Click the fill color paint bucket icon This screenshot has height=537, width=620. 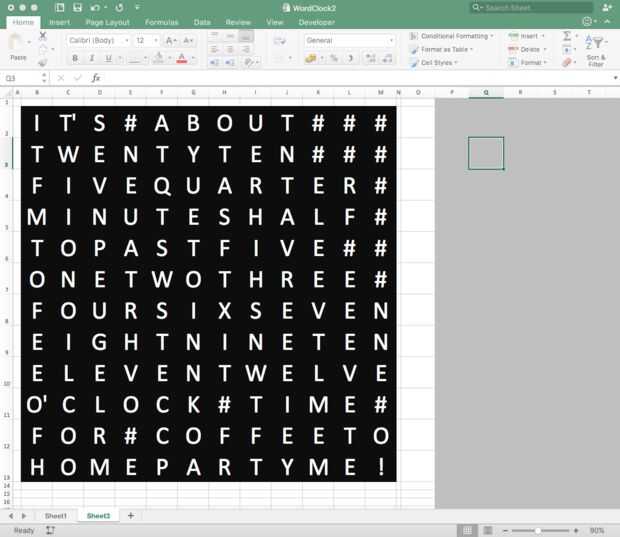pyautogui.click(x=159, y=59)
